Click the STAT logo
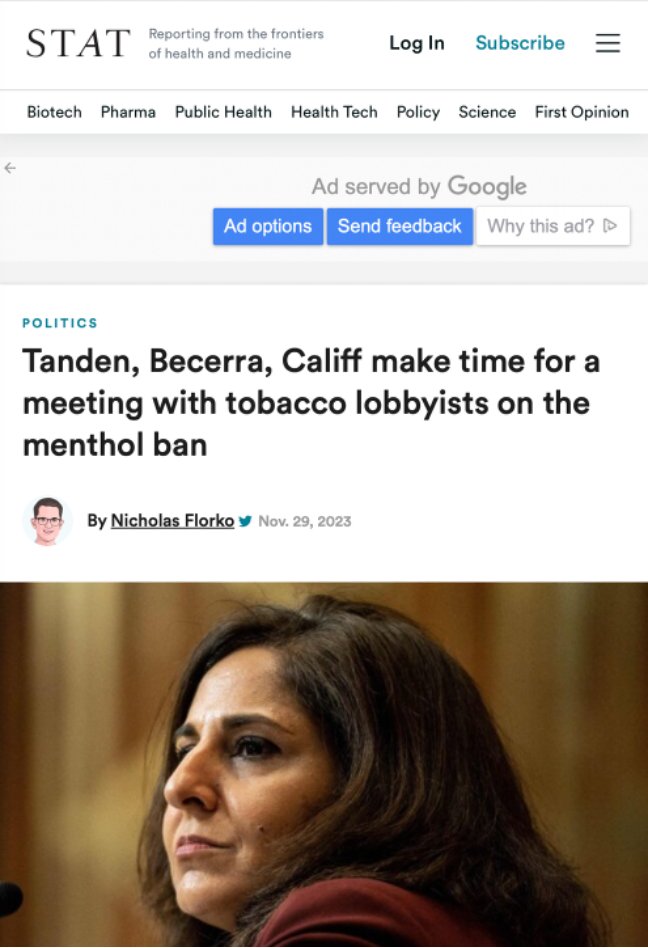This screenshot has height=948, width=648. (x=78, y=44)
